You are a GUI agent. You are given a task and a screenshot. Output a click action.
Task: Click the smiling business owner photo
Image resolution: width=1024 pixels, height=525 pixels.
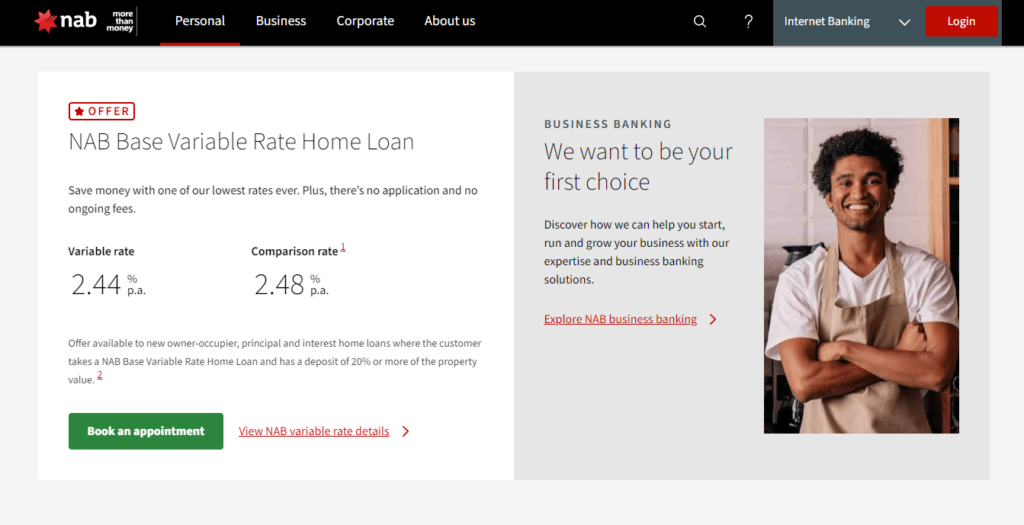(x=861, y=276)
